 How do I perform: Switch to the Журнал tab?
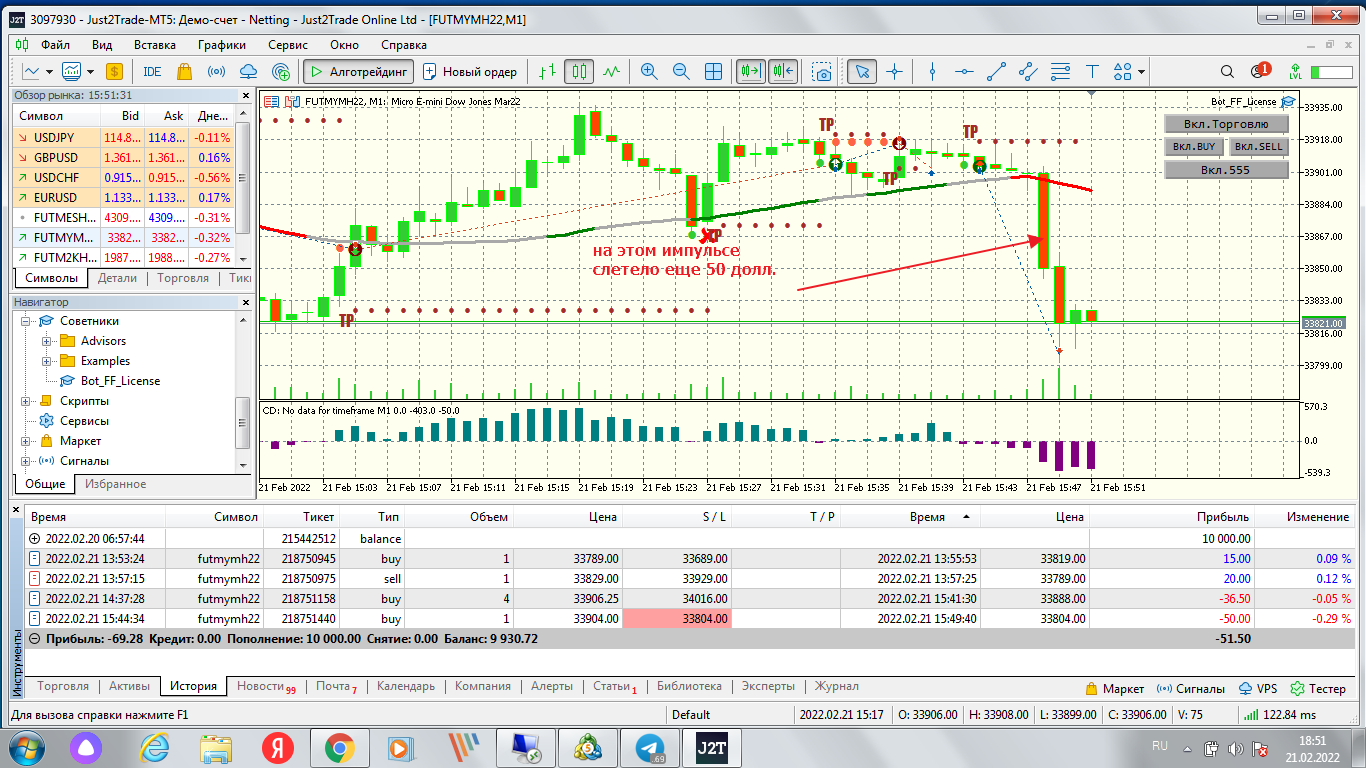click(836, 686)
